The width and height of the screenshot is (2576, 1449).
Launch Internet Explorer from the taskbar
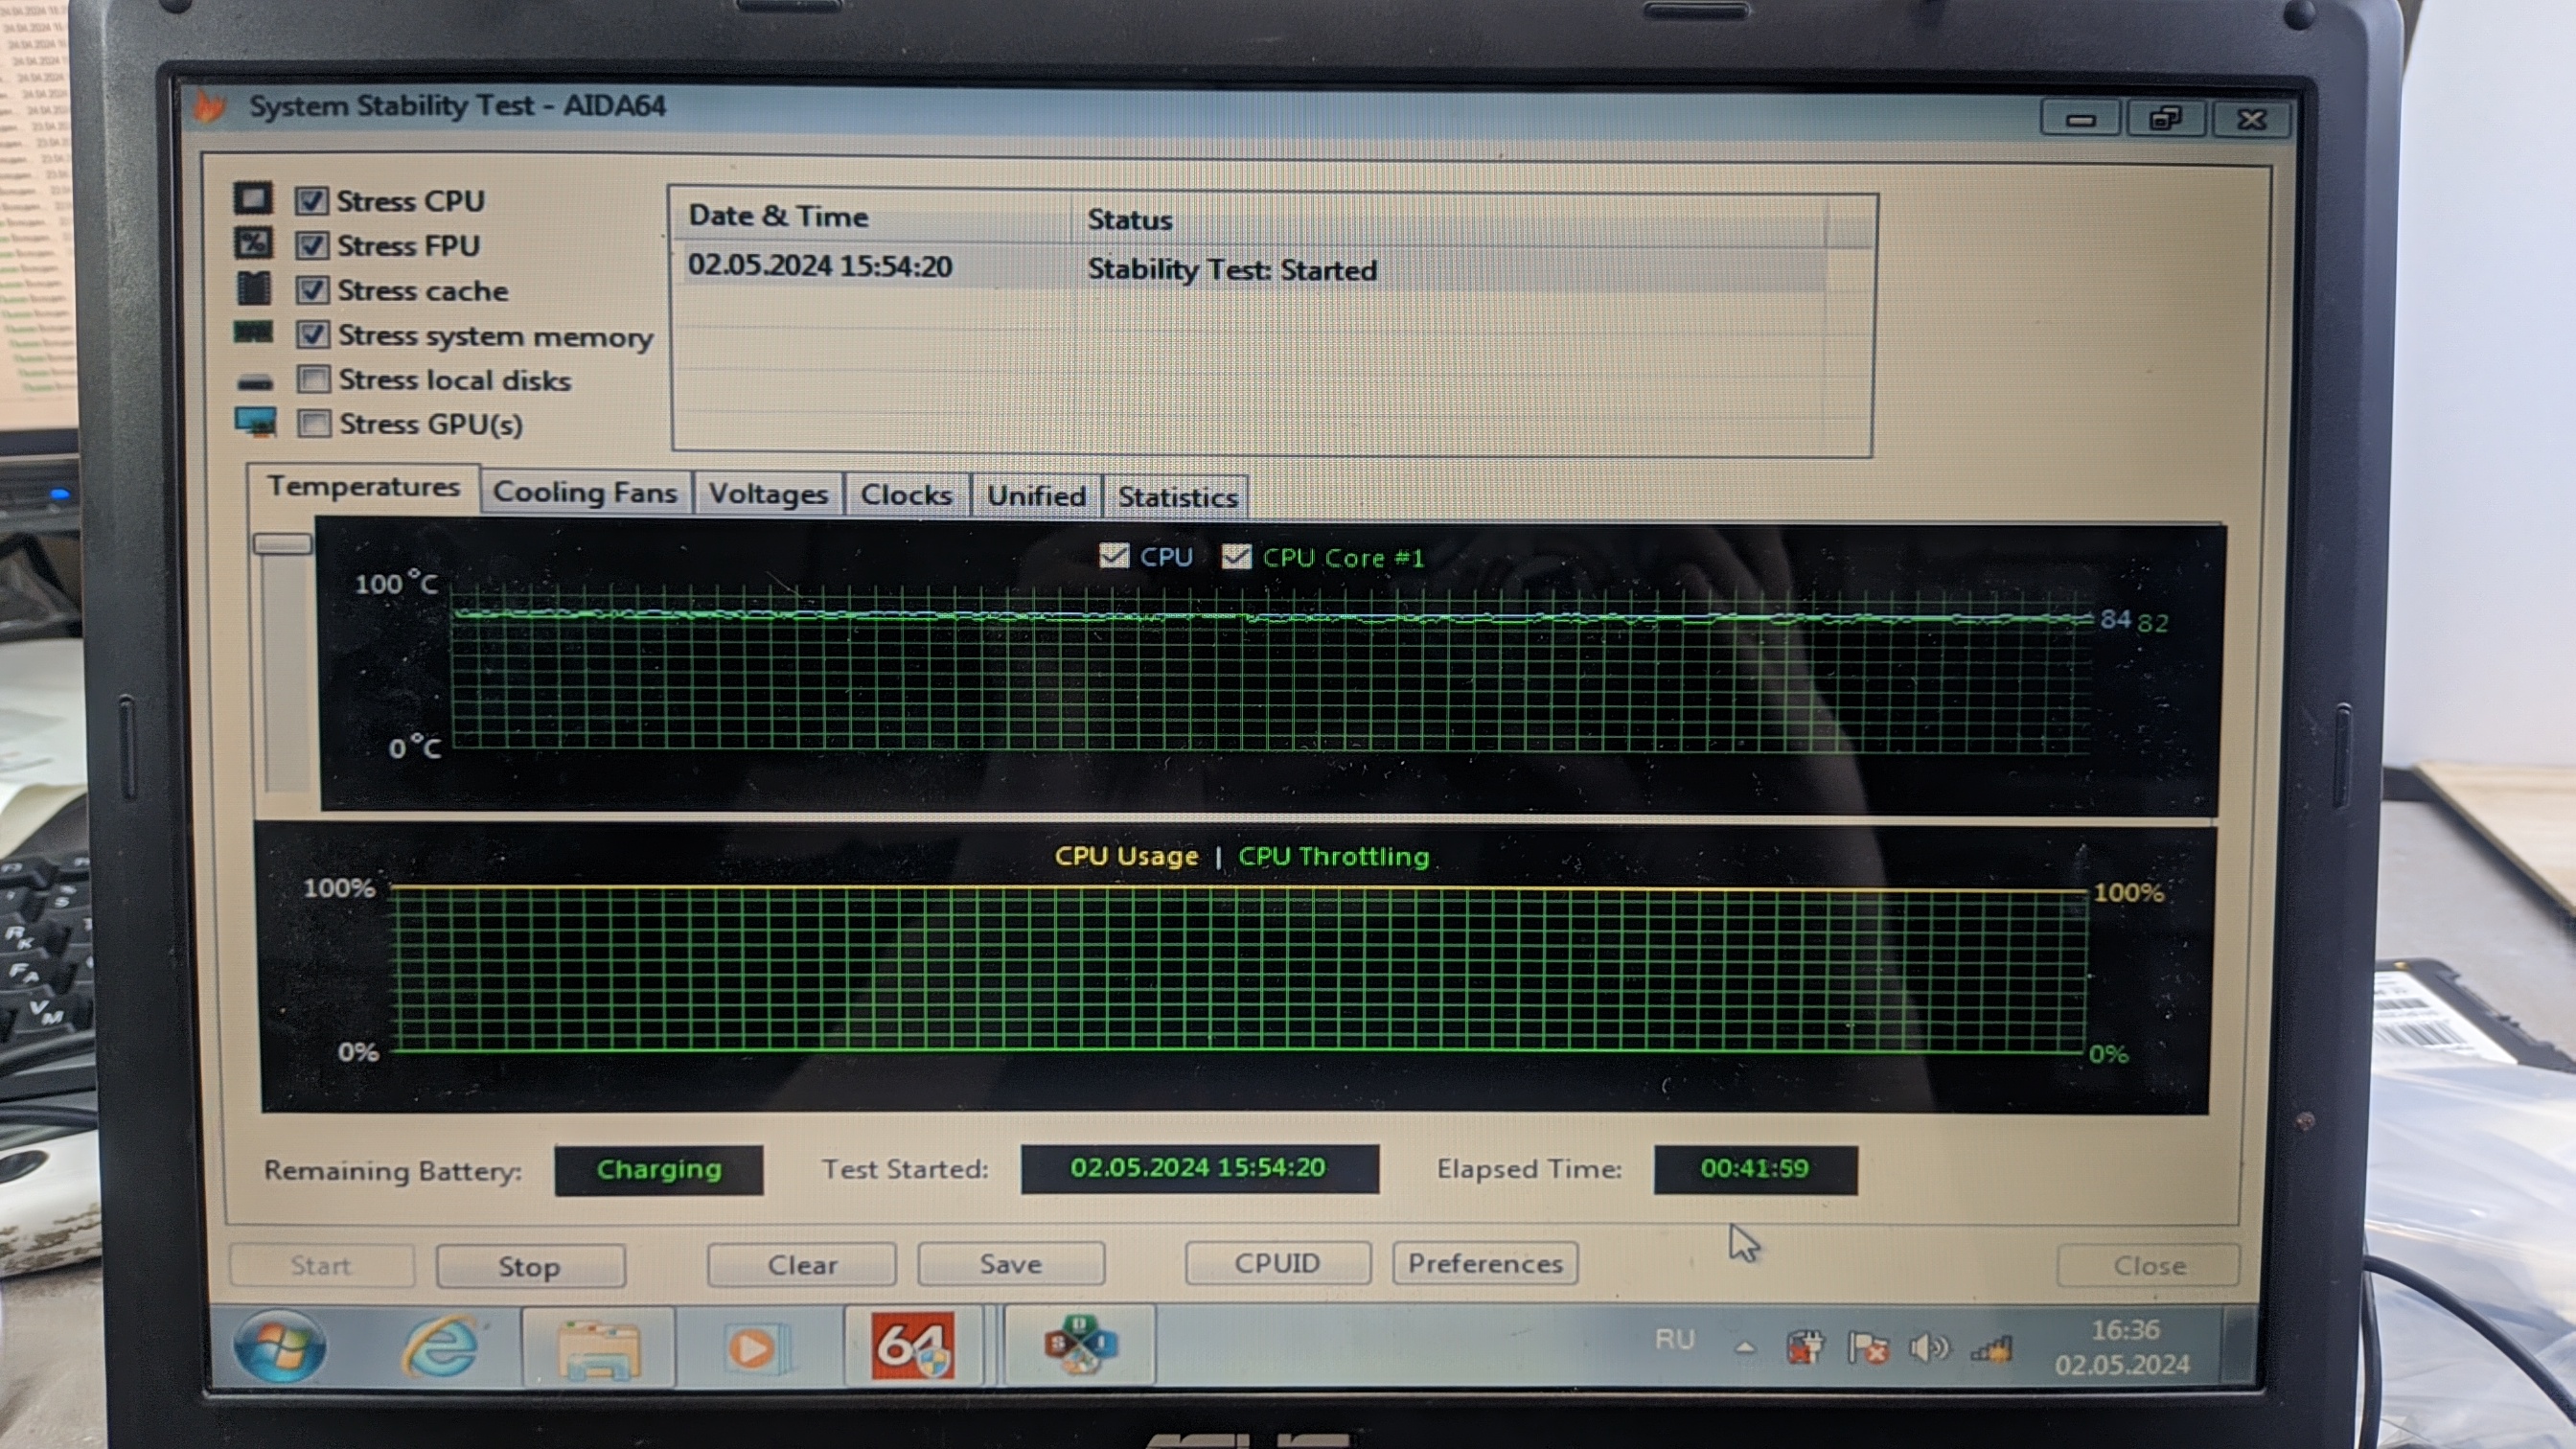click(x=440, y=1347)
